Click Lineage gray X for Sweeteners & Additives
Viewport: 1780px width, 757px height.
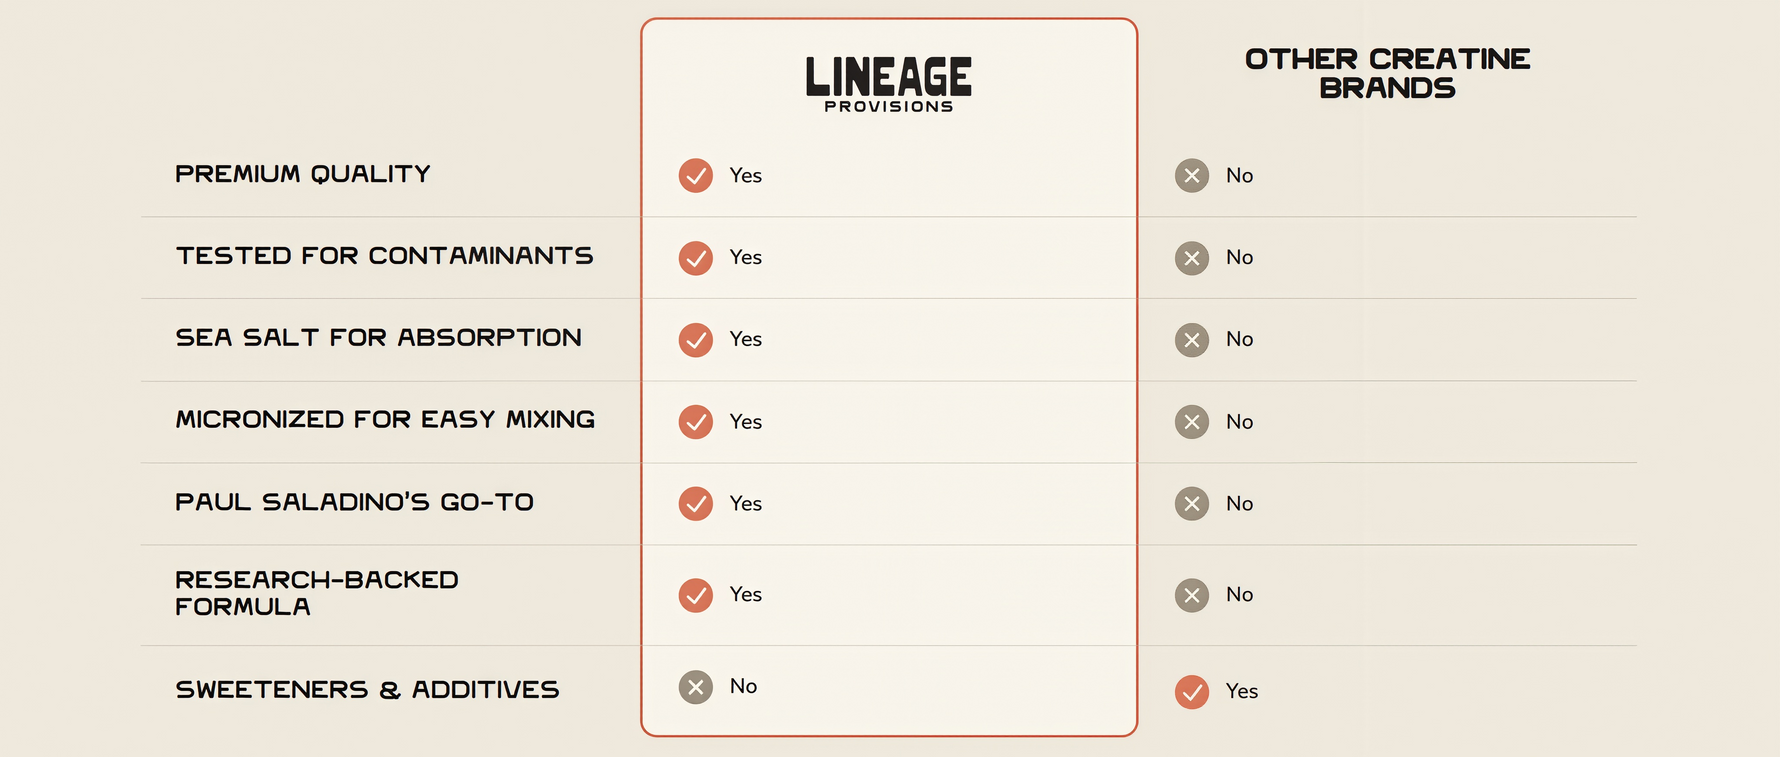[696, 687]
